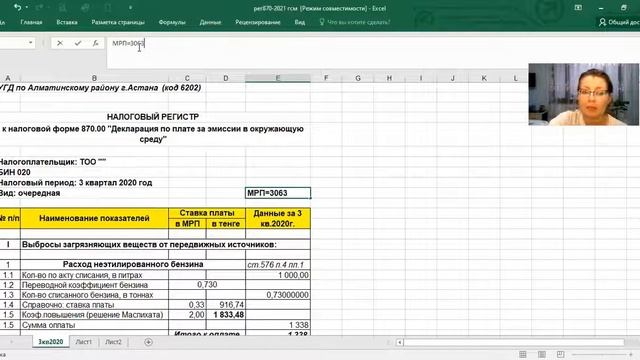
Task: Select the sheet tab 3кв2020
Action: [51, 342]
